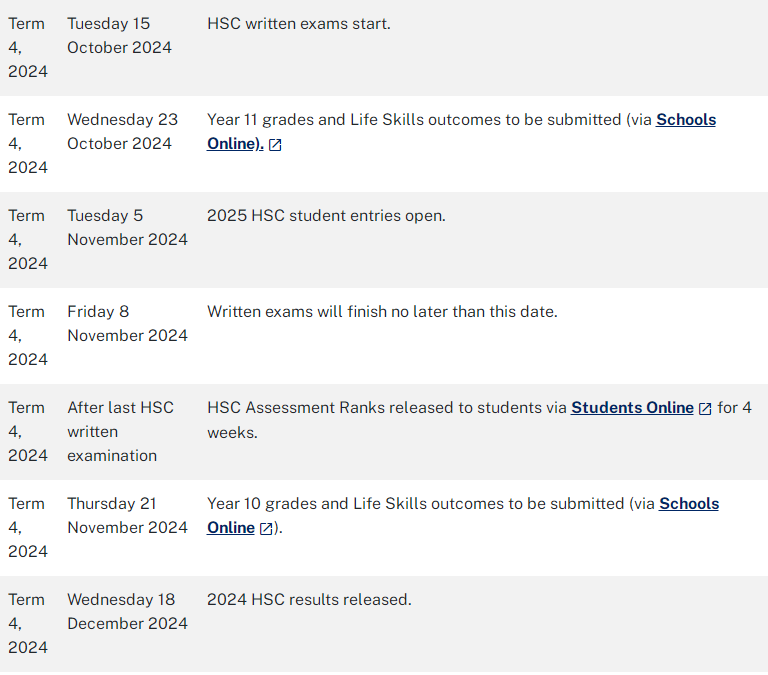Screen dimensions: 768x675
Task: Click external-link icon after Year 11 Schools Online
Action: (x=275, y=145)
